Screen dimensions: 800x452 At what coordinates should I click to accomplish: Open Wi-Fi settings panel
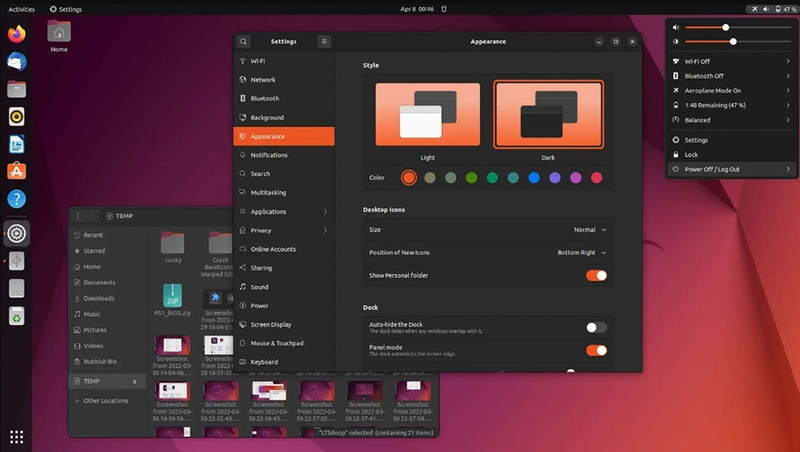pos(284,61)
